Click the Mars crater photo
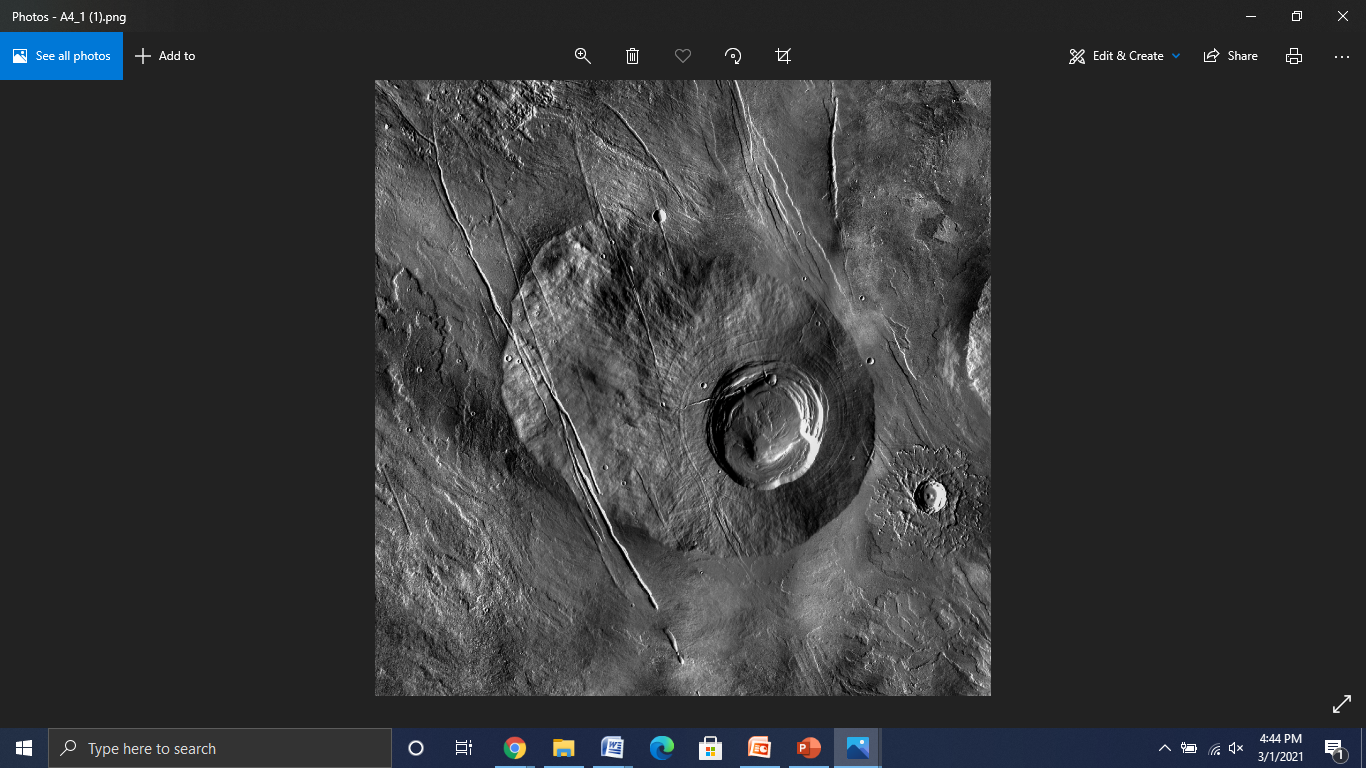This screenshot has width=1366, height=768. point(683,388)
